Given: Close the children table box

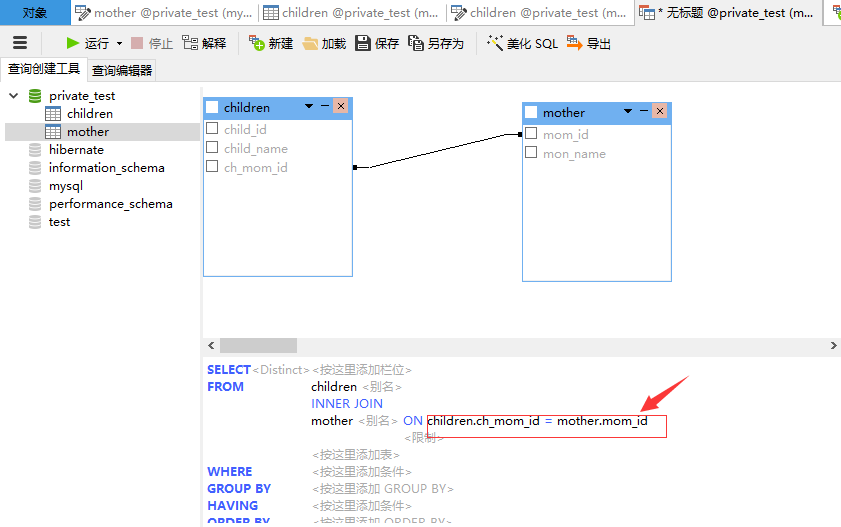Looking at the screenshot, I should [x=341, y=106].
